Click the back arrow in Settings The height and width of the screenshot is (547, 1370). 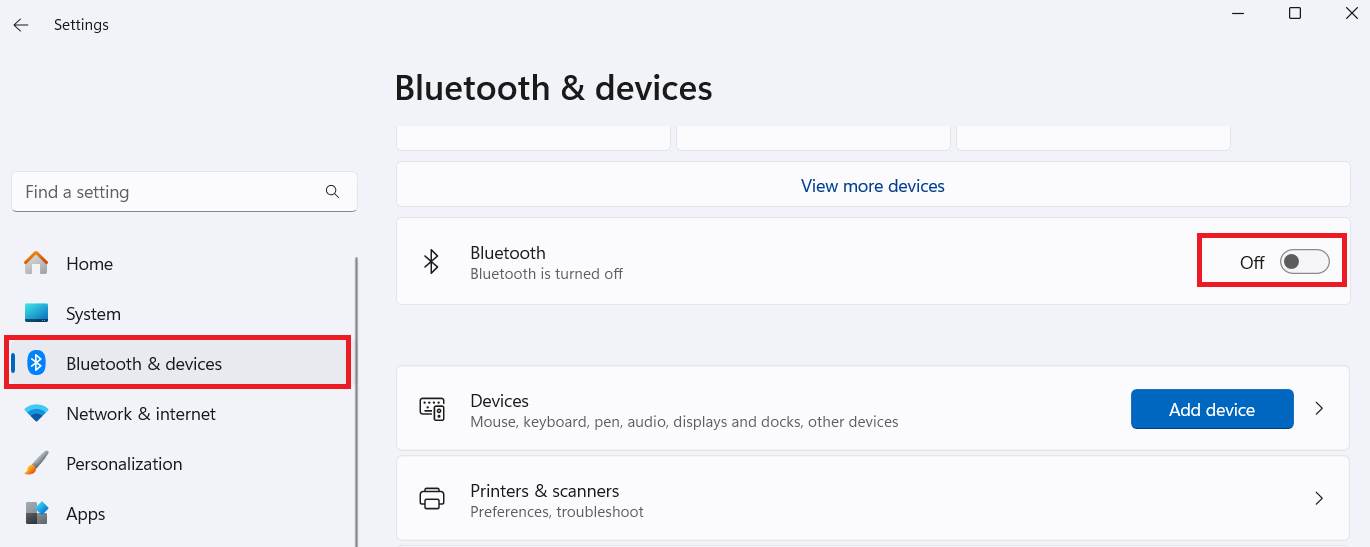(21, 25)
